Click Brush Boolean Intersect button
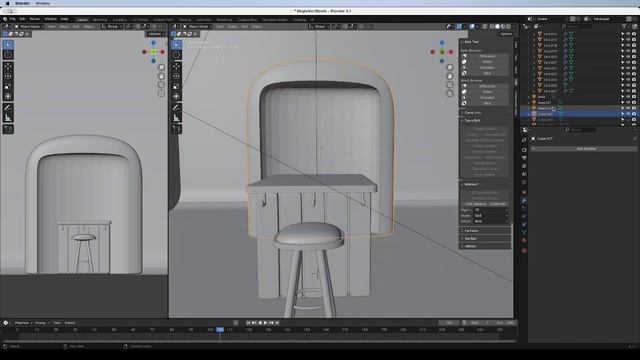The image size is (640, 360). pos(487,98)
